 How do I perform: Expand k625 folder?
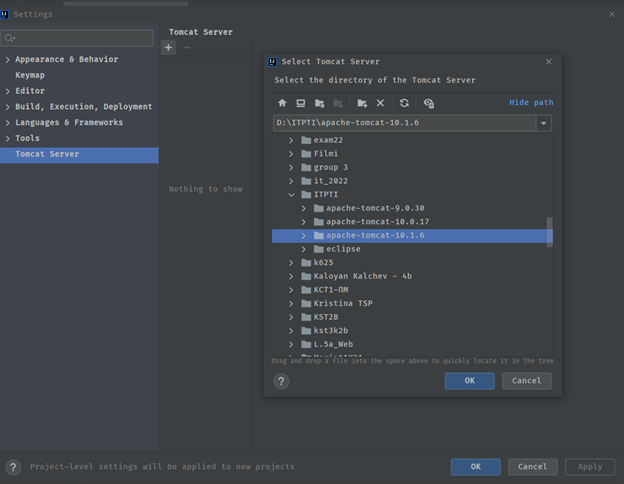(x=291, y=263)
